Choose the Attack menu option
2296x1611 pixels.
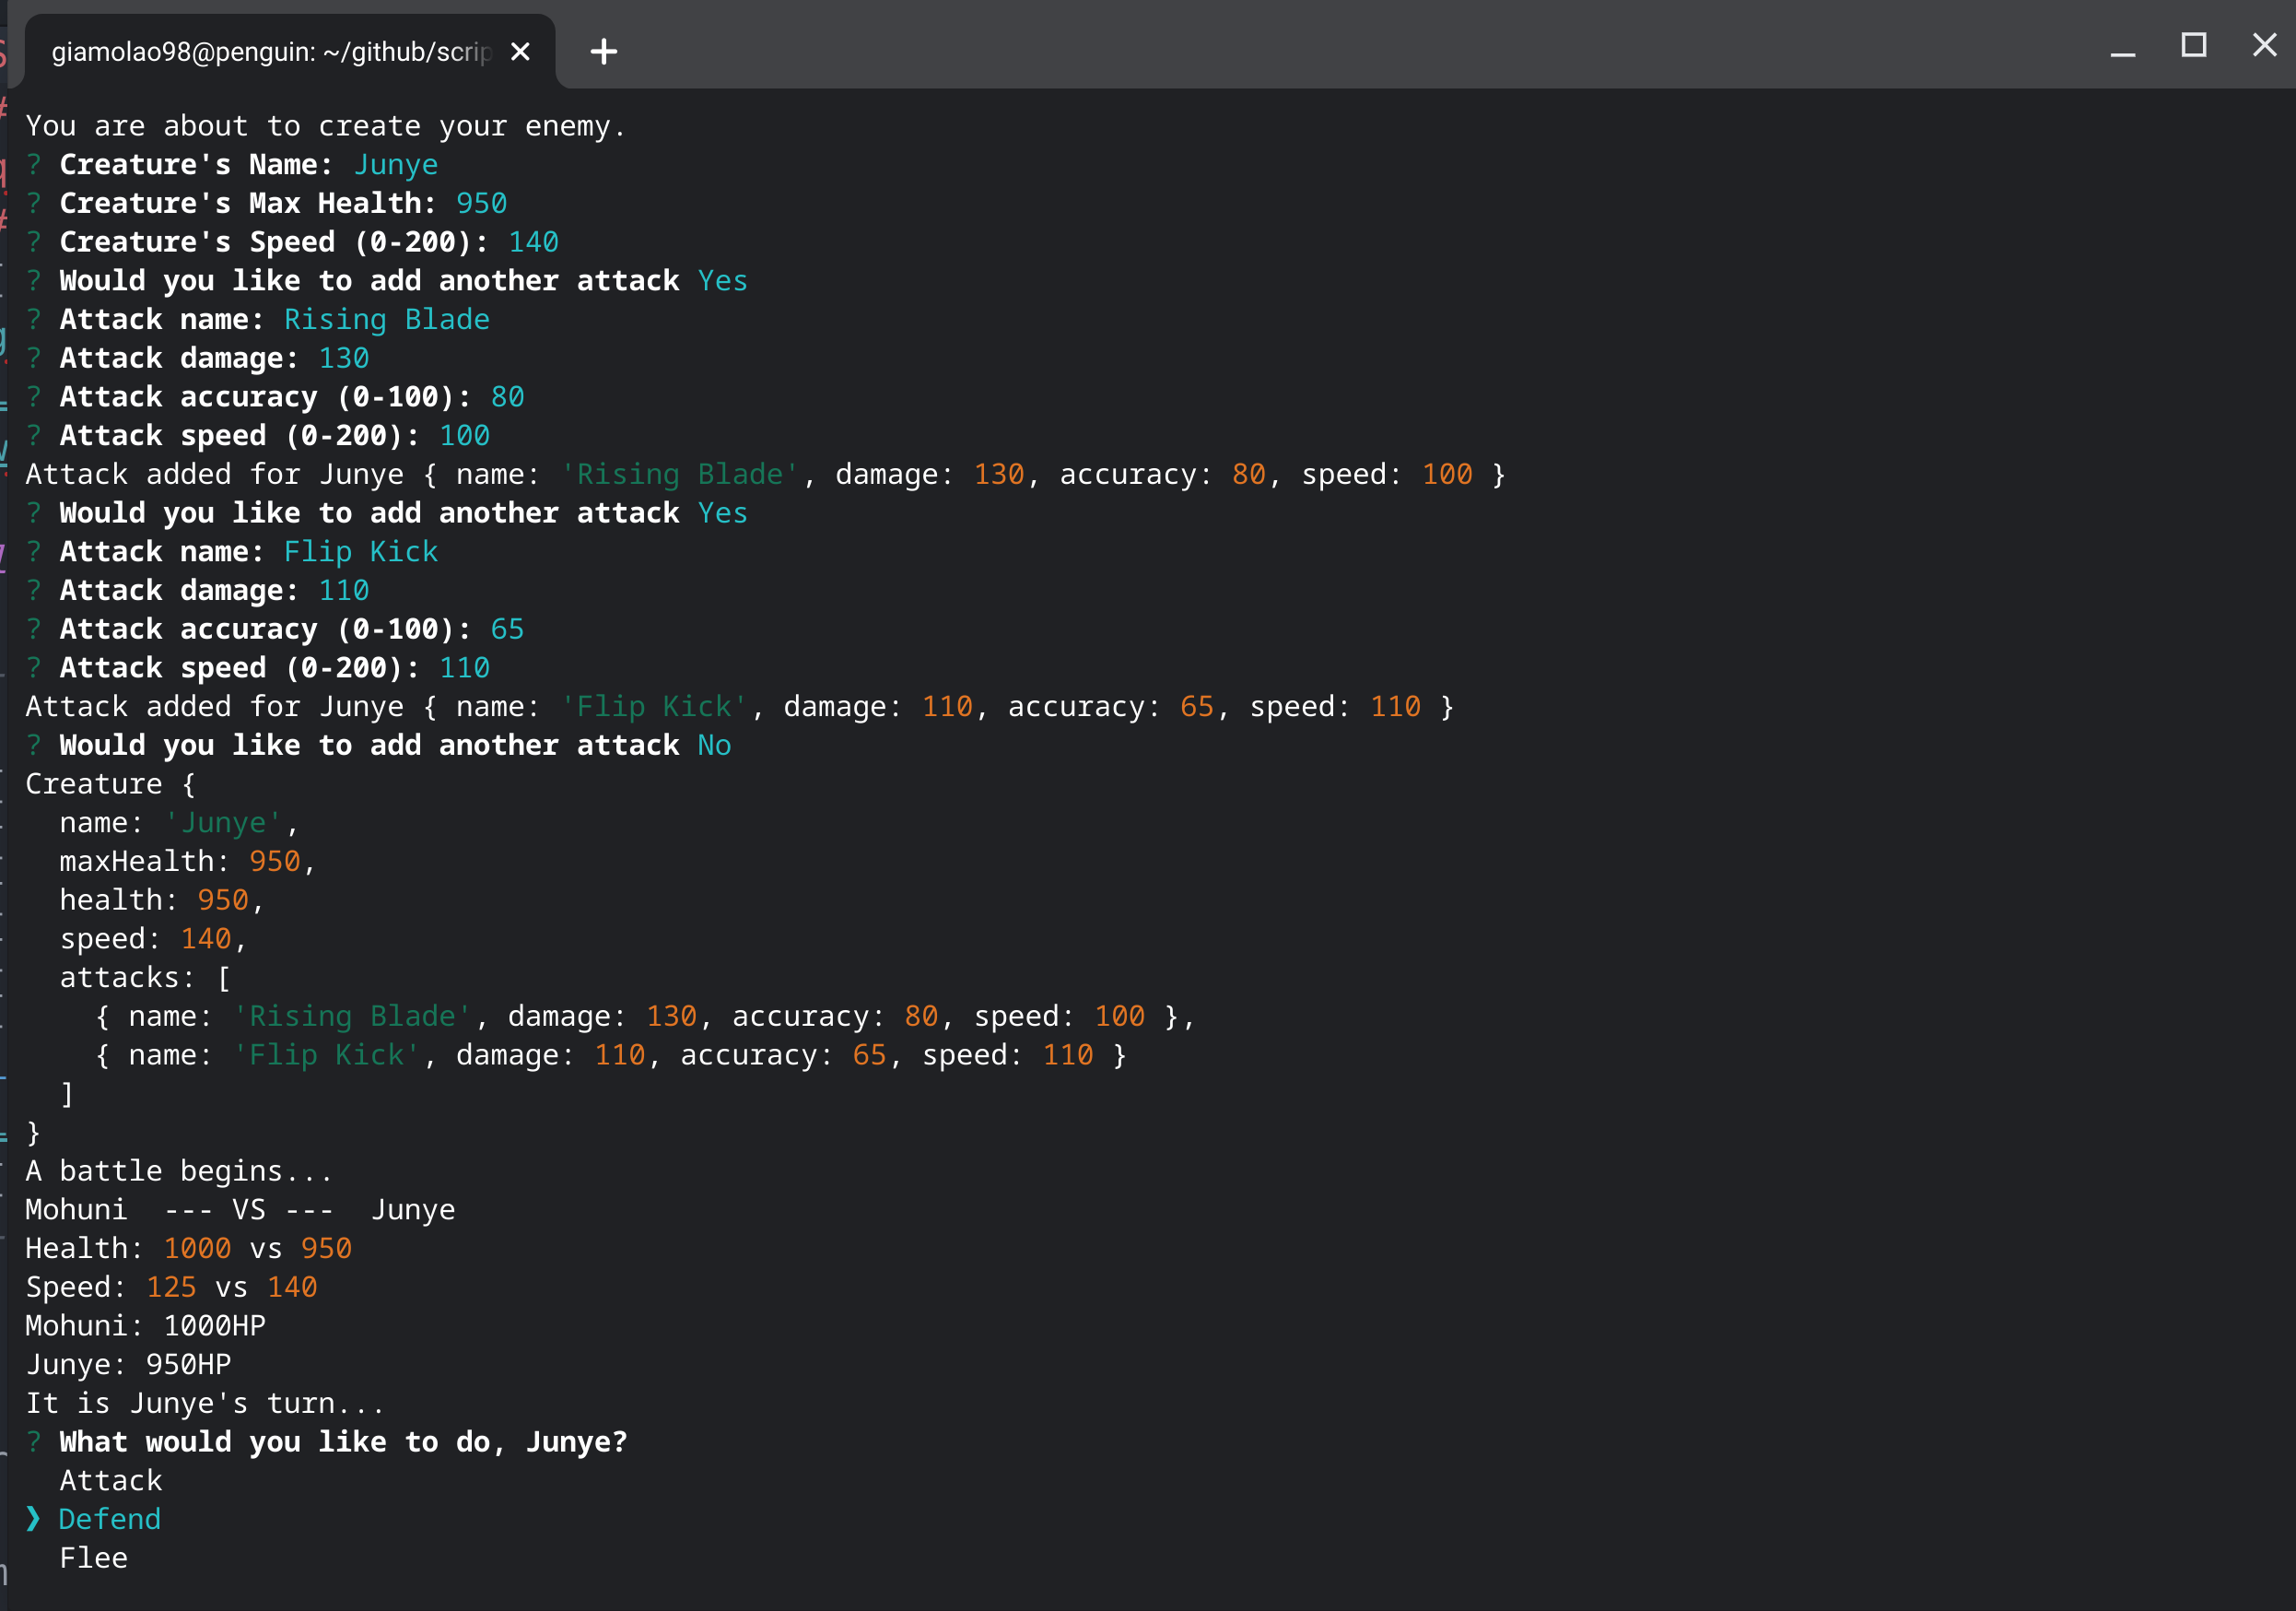coord(111,1480)
